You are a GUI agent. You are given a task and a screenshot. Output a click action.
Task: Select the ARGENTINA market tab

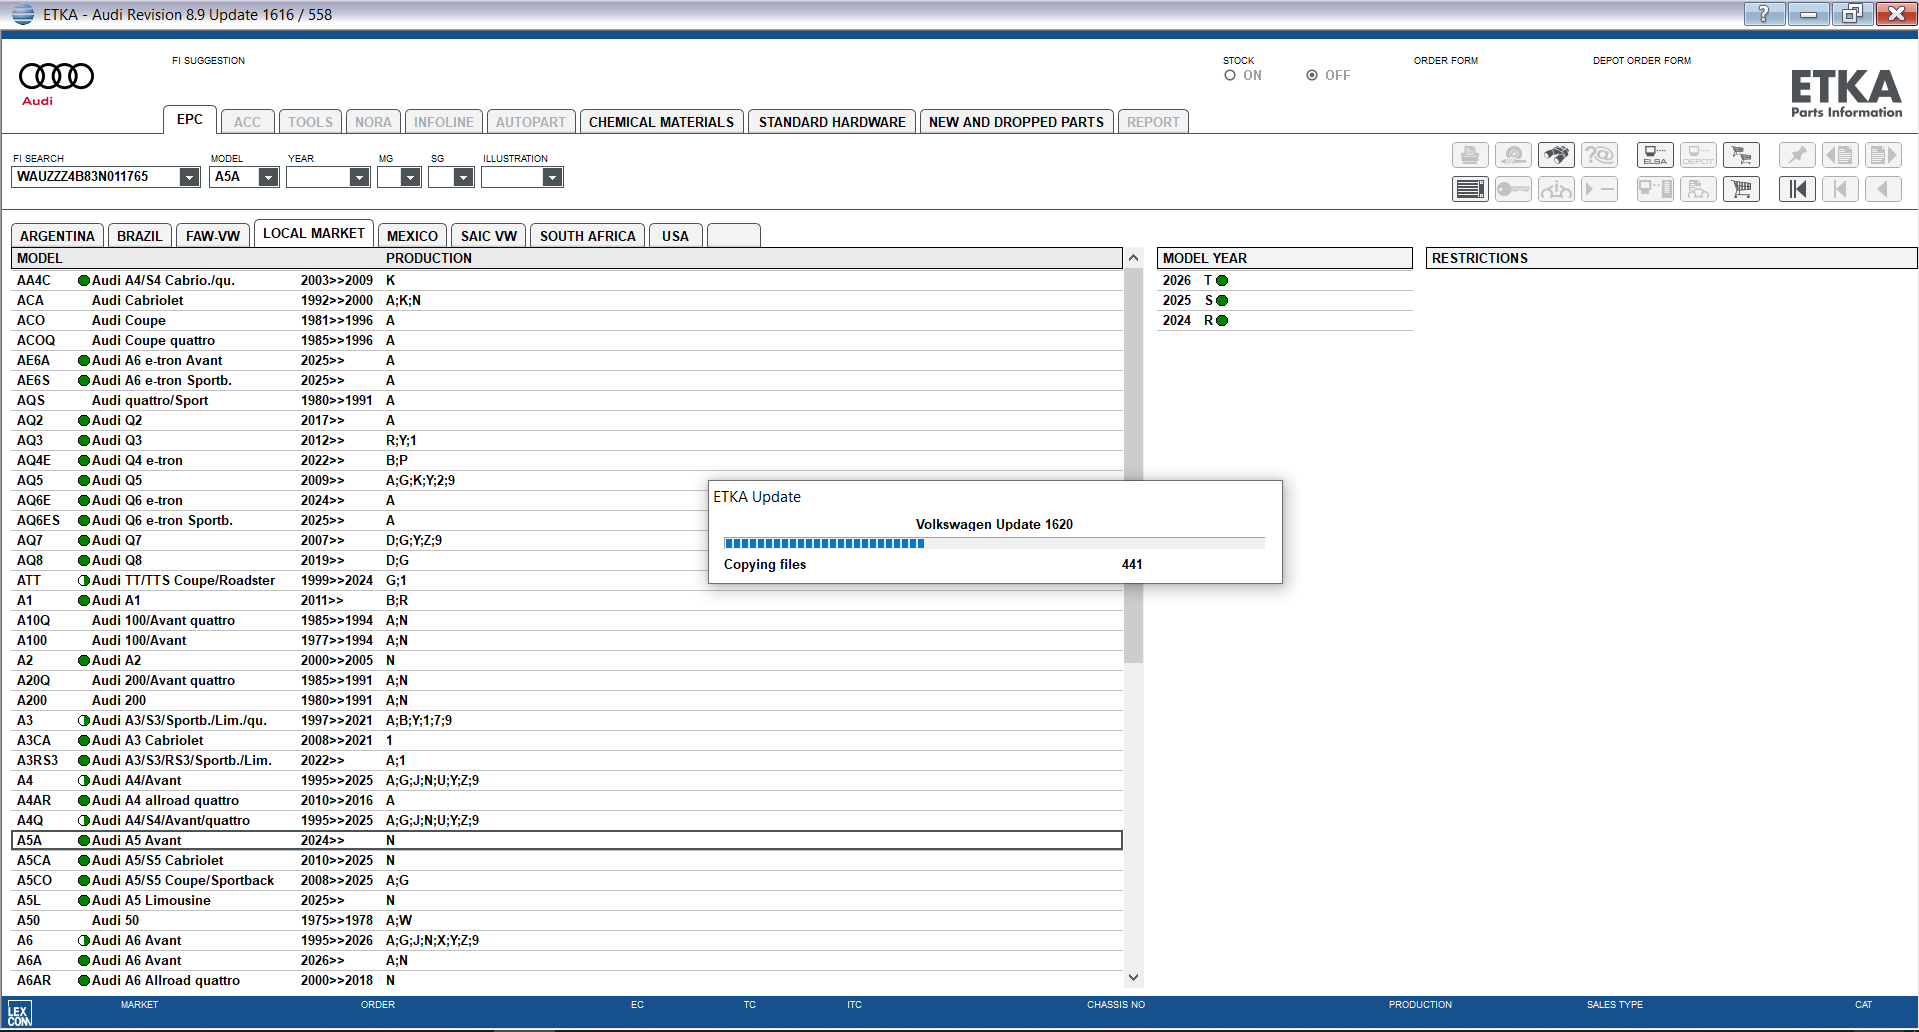tap(57, 236)
